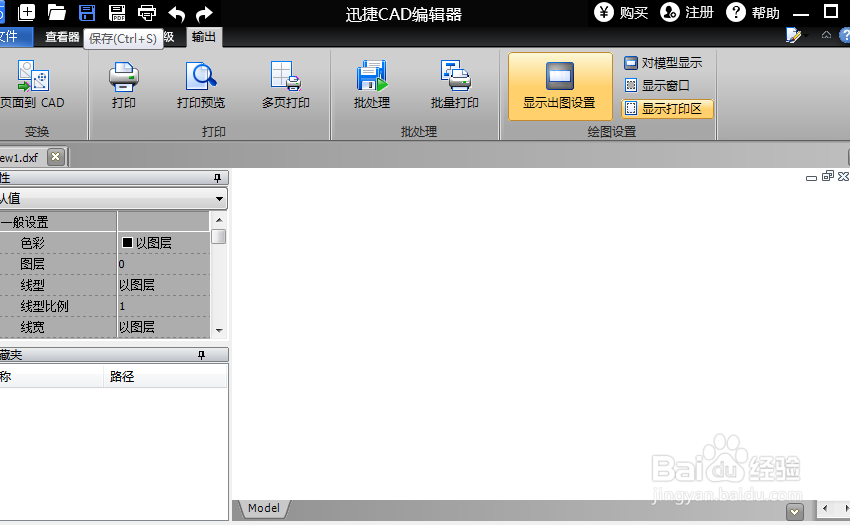Click the properties scrollbar thumb
Image resolution: width=850 pixels, height=525 pixels.
(218, 237)
